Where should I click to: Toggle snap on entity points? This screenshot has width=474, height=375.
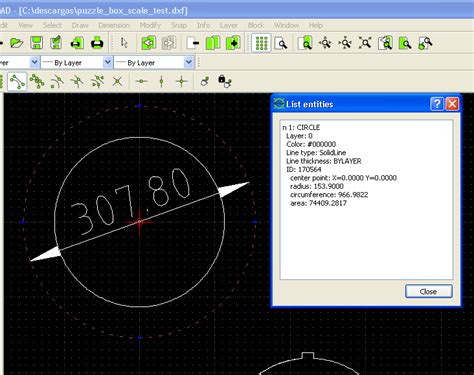click(x=37, y=81)
